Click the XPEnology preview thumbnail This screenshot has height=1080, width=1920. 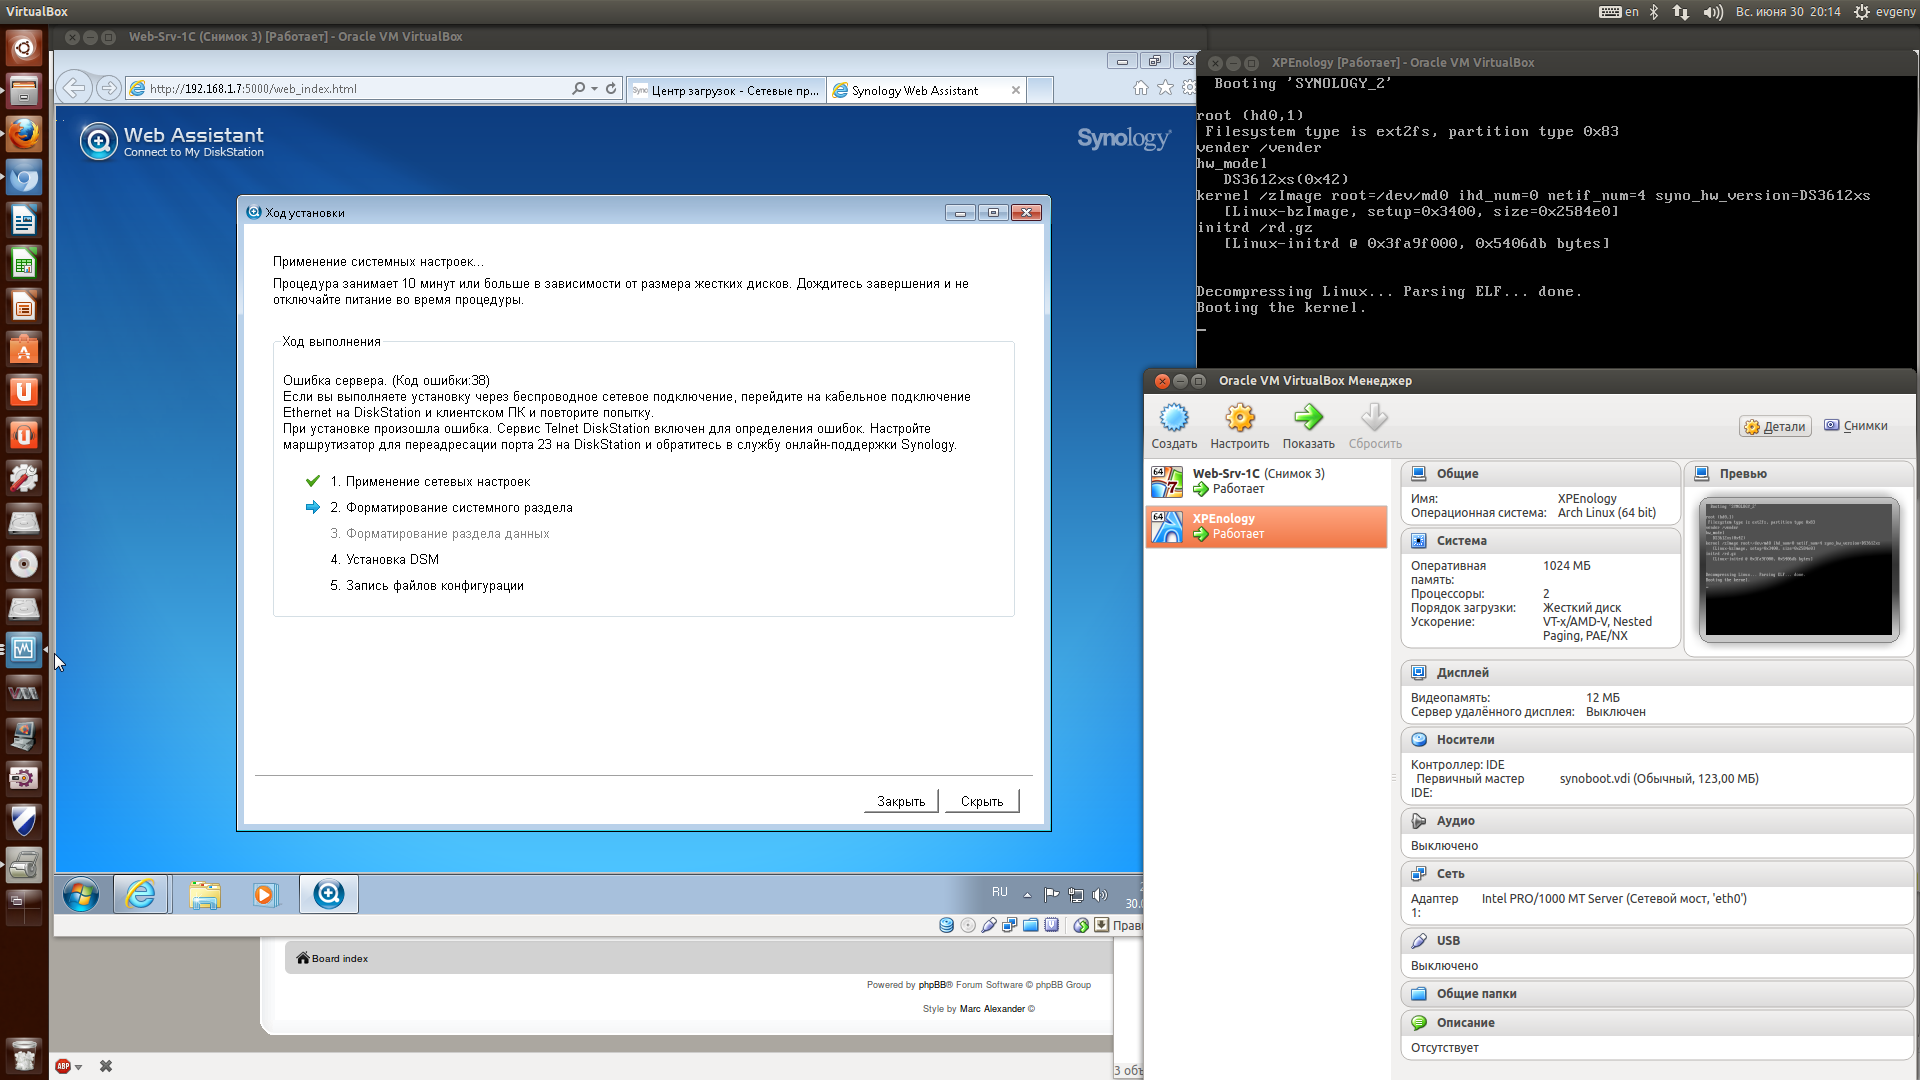click(x=1798, y=569)
